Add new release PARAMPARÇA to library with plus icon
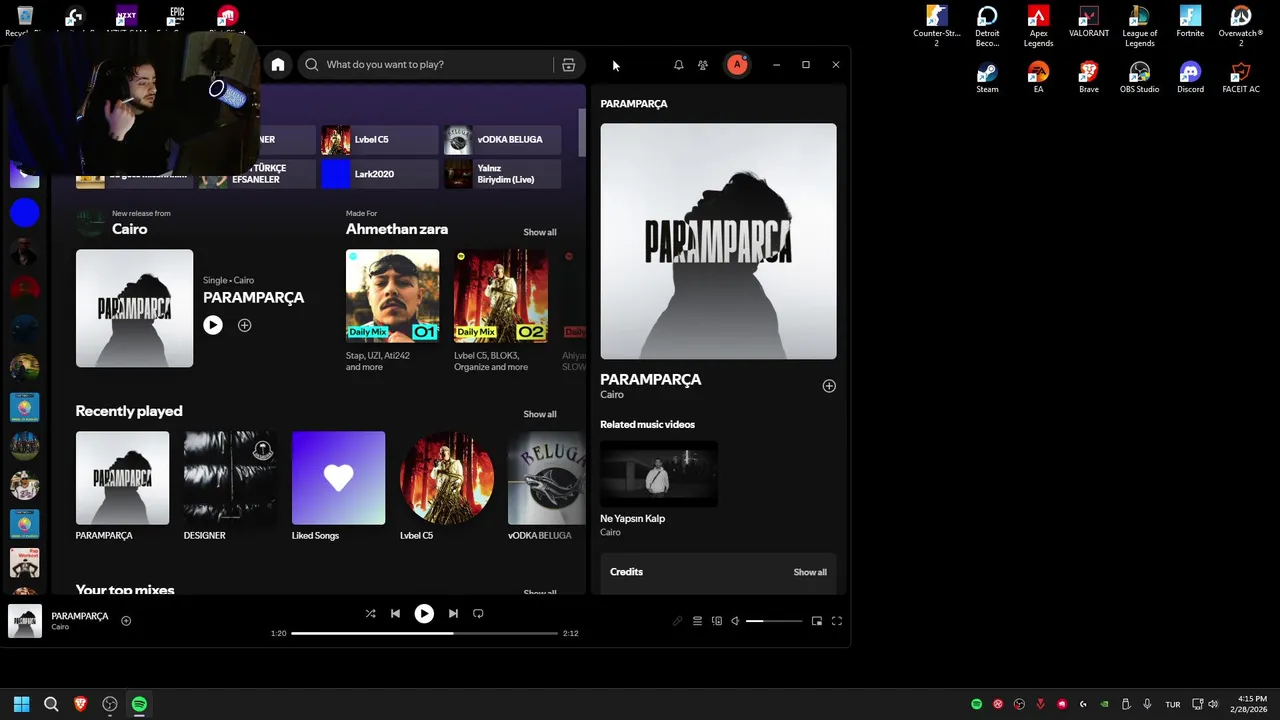This screenshot has width=1280, height=720. tap(244, 325)
